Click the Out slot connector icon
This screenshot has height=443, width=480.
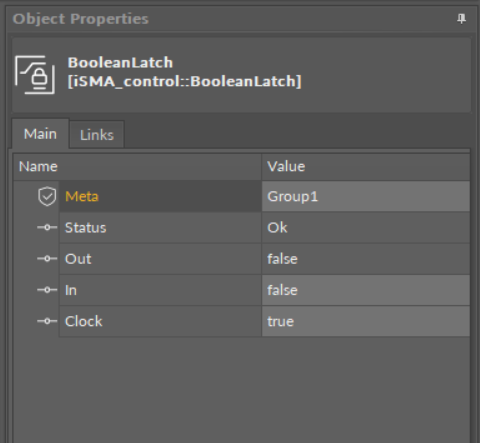[x=47, y=259]
